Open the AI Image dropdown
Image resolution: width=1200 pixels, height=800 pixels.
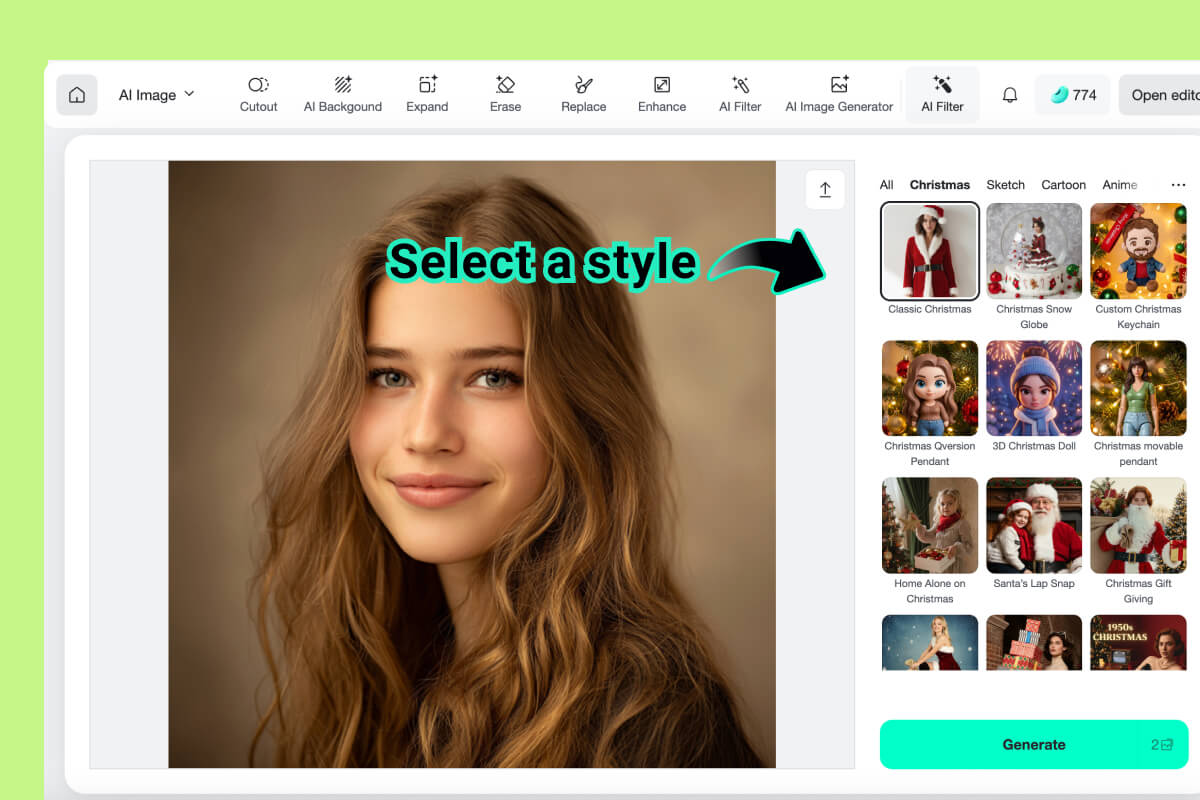(x=155, y=95)
